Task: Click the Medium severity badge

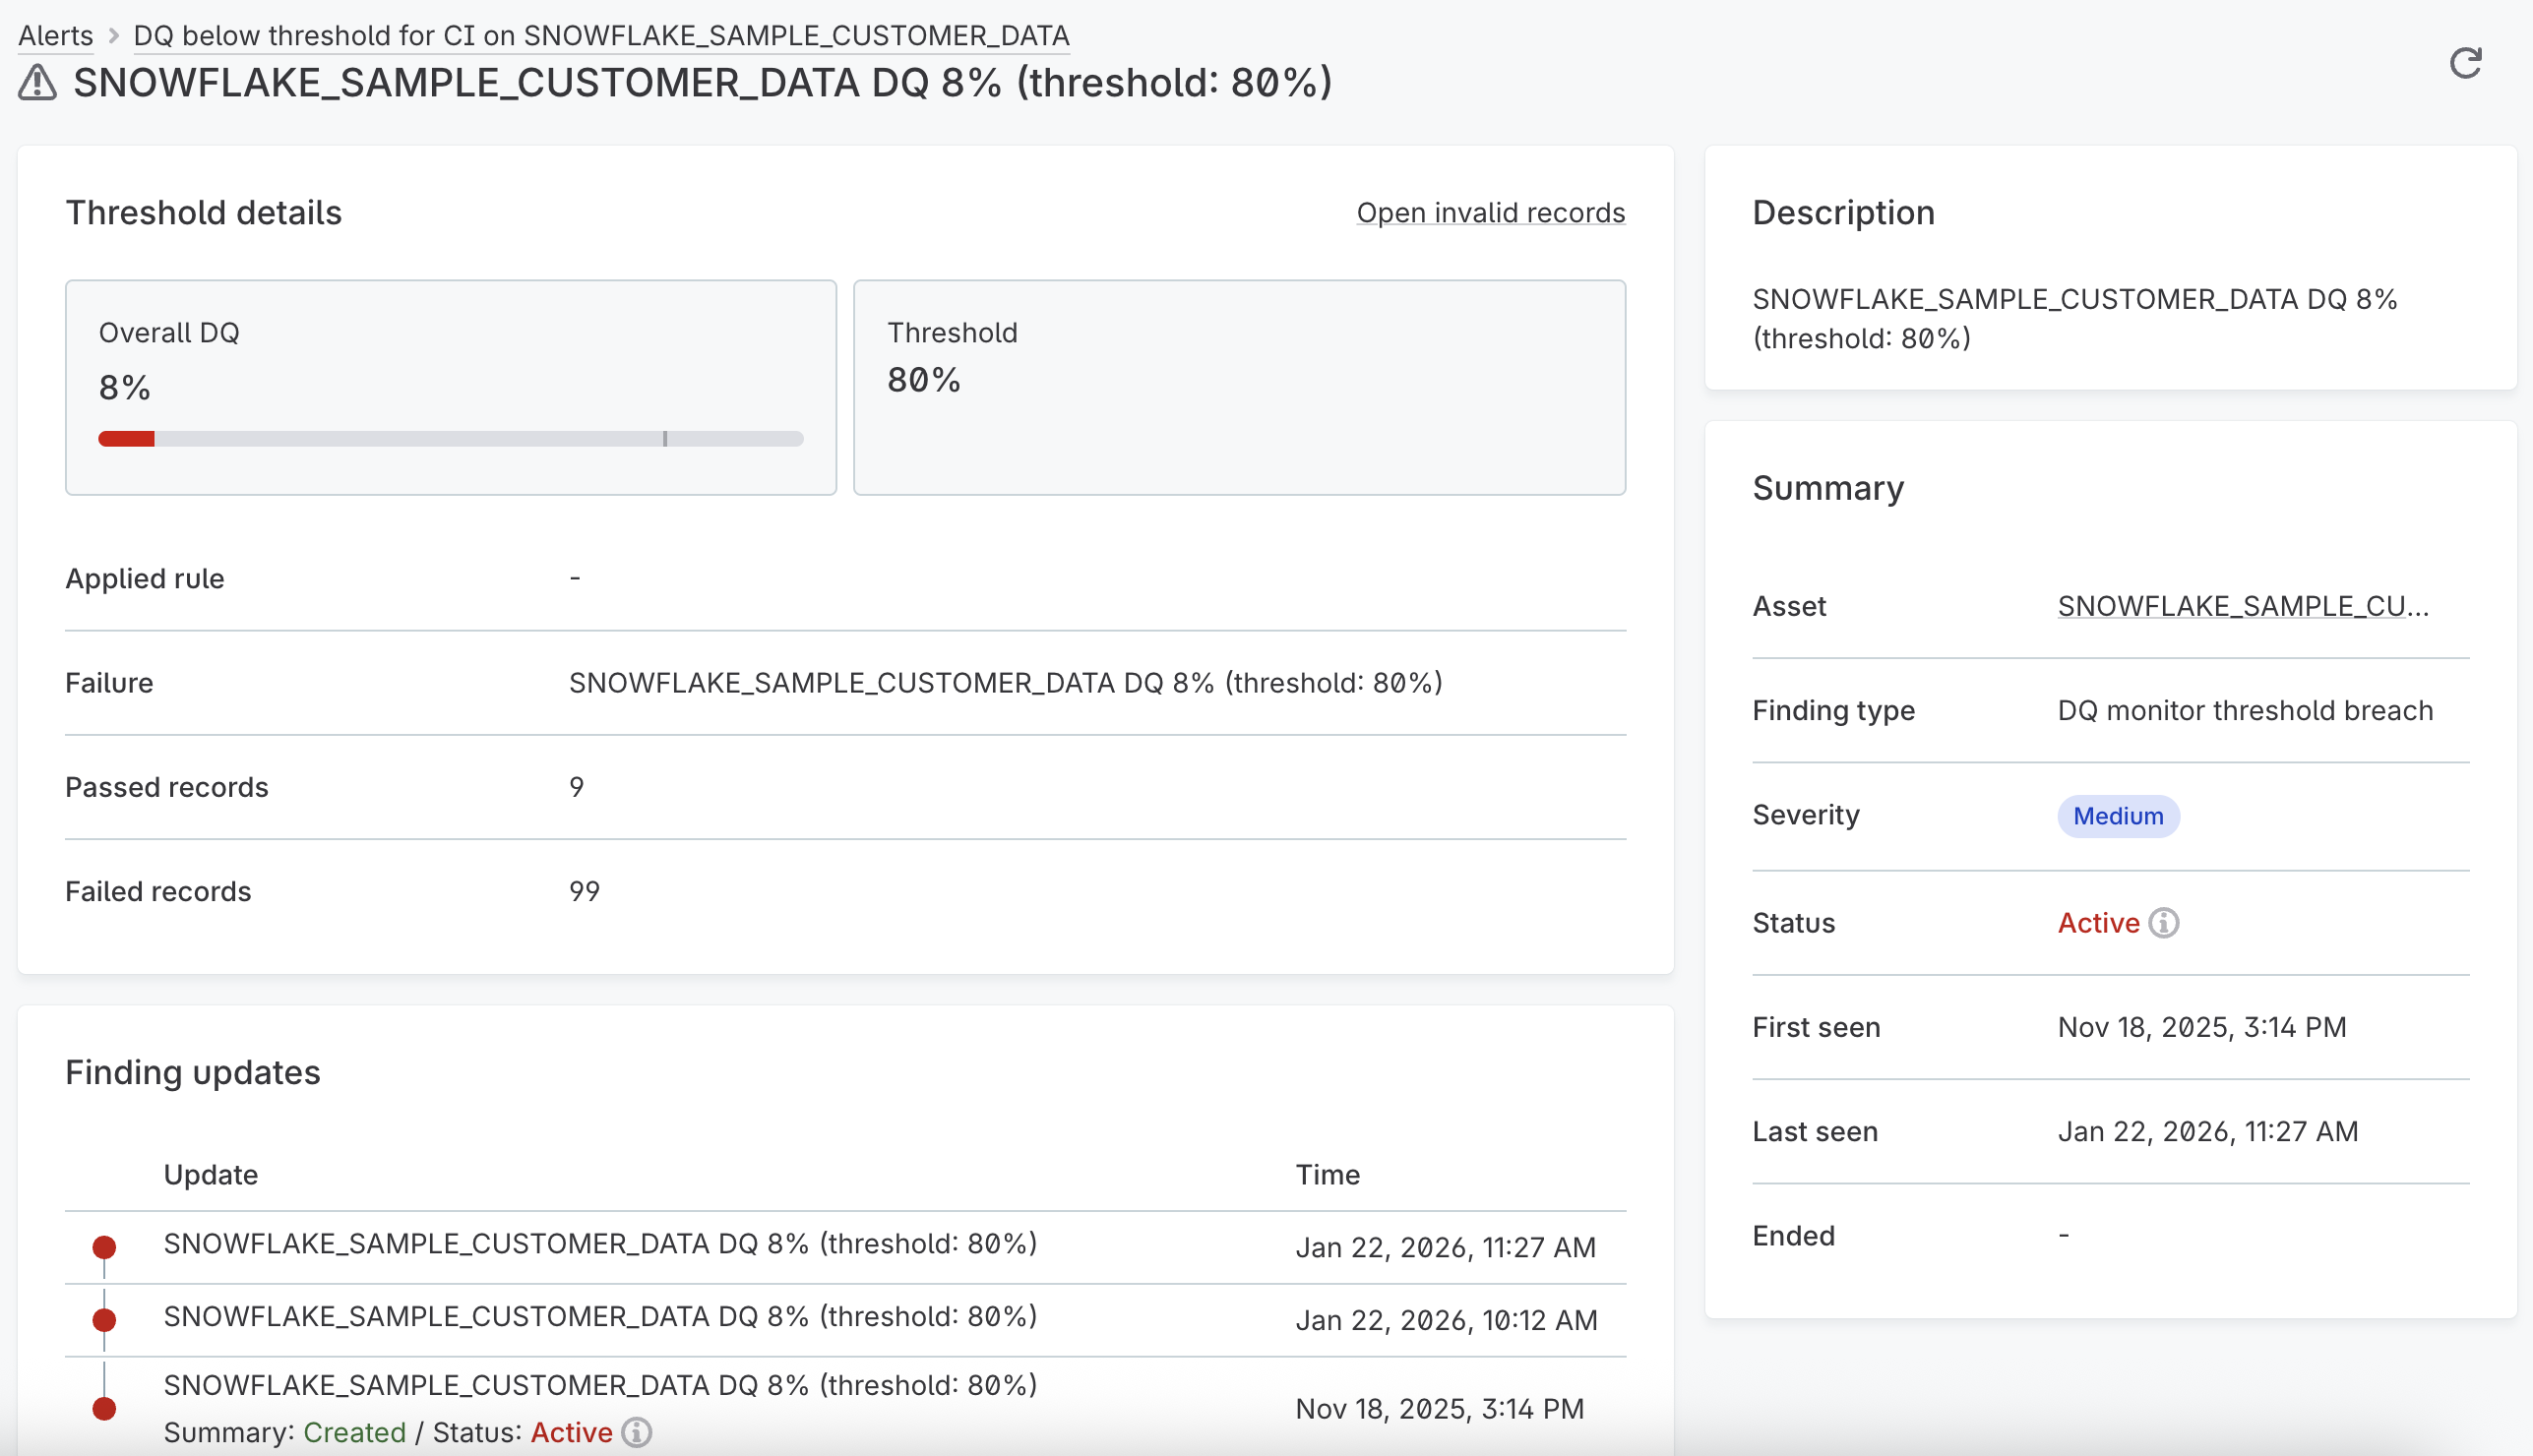Action: point(2117,816)
